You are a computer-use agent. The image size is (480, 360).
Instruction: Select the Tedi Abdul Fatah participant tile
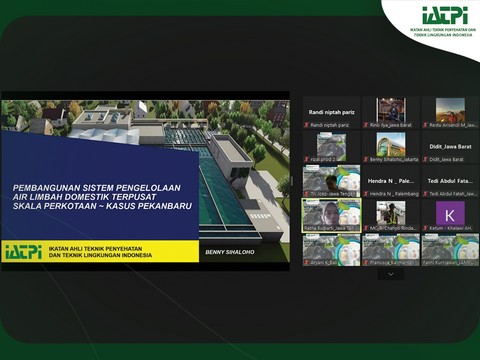click(x=450, y=181)
